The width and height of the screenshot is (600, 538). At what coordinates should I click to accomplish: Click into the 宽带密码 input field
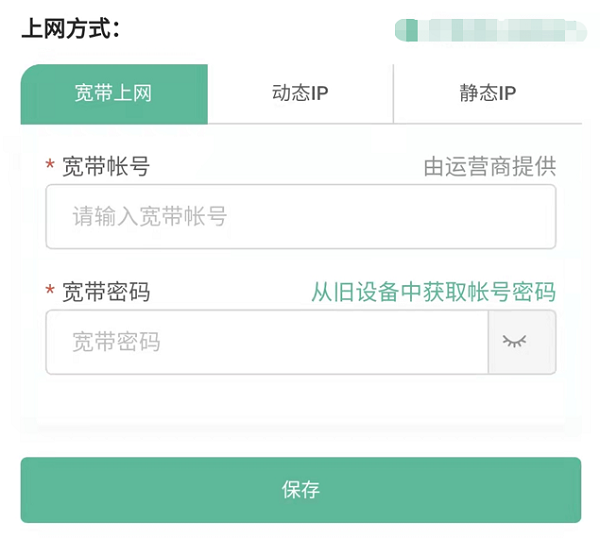pyautogui.click(x=266, y=342)
